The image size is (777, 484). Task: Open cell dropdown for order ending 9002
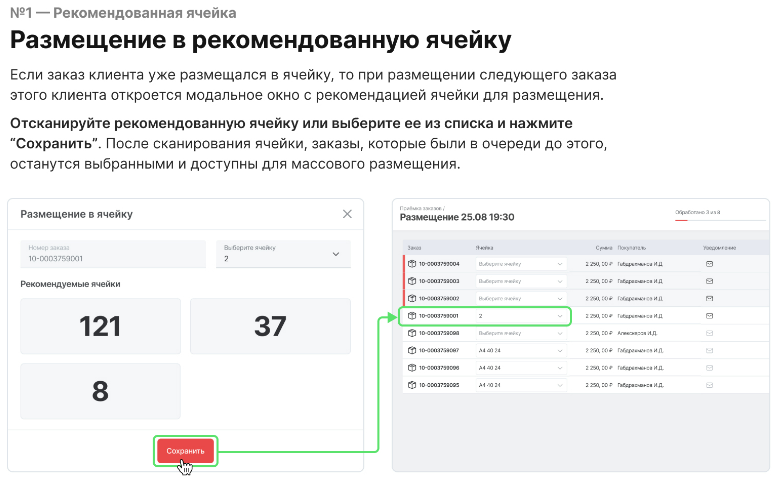(521, 299)
